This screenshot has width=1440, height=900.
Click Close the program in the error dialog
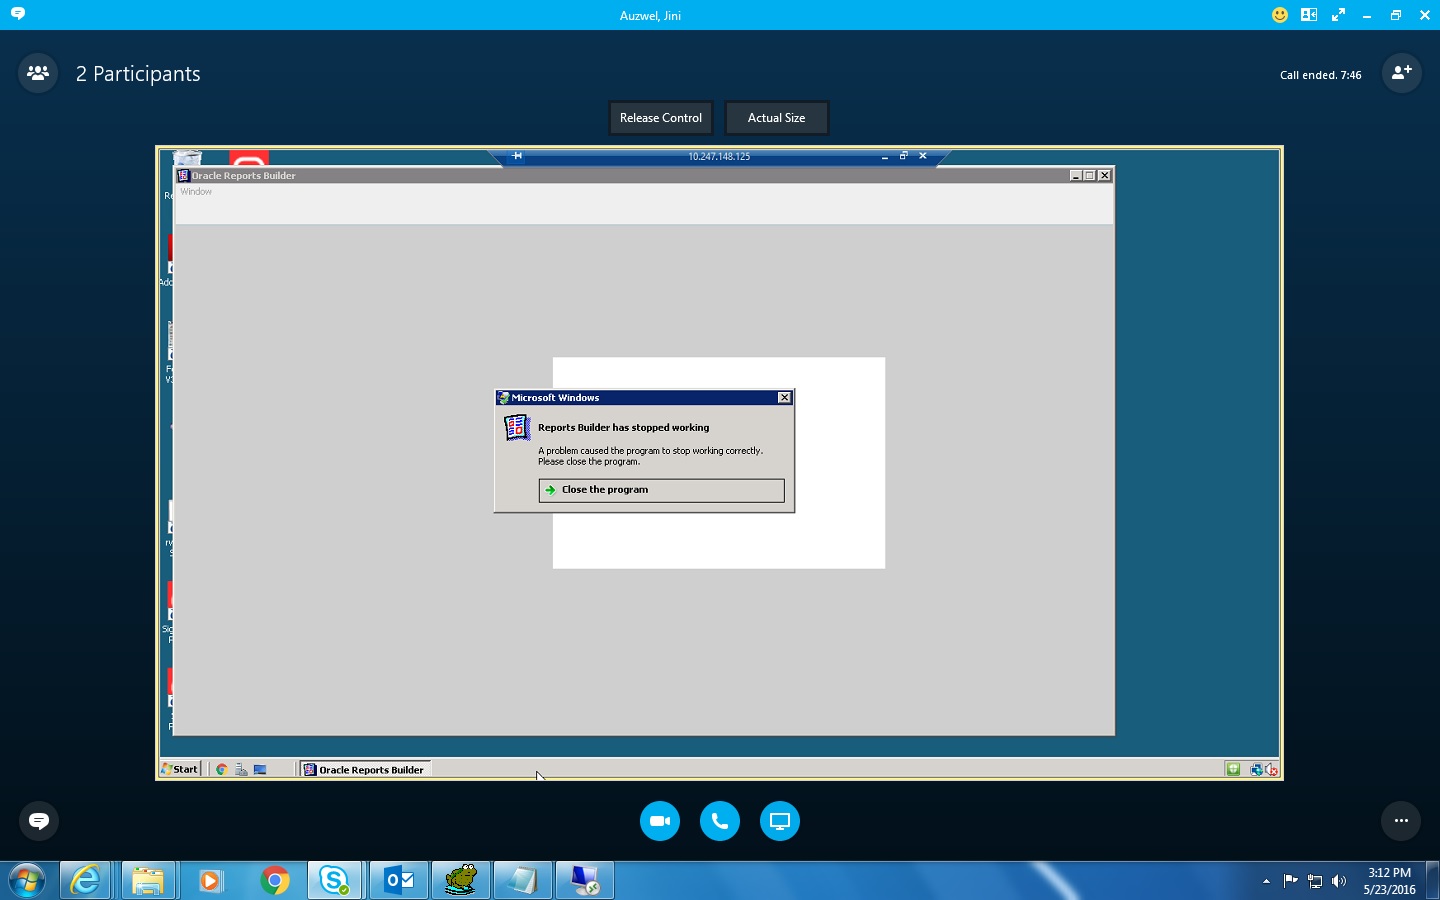[x=661, y=490]
